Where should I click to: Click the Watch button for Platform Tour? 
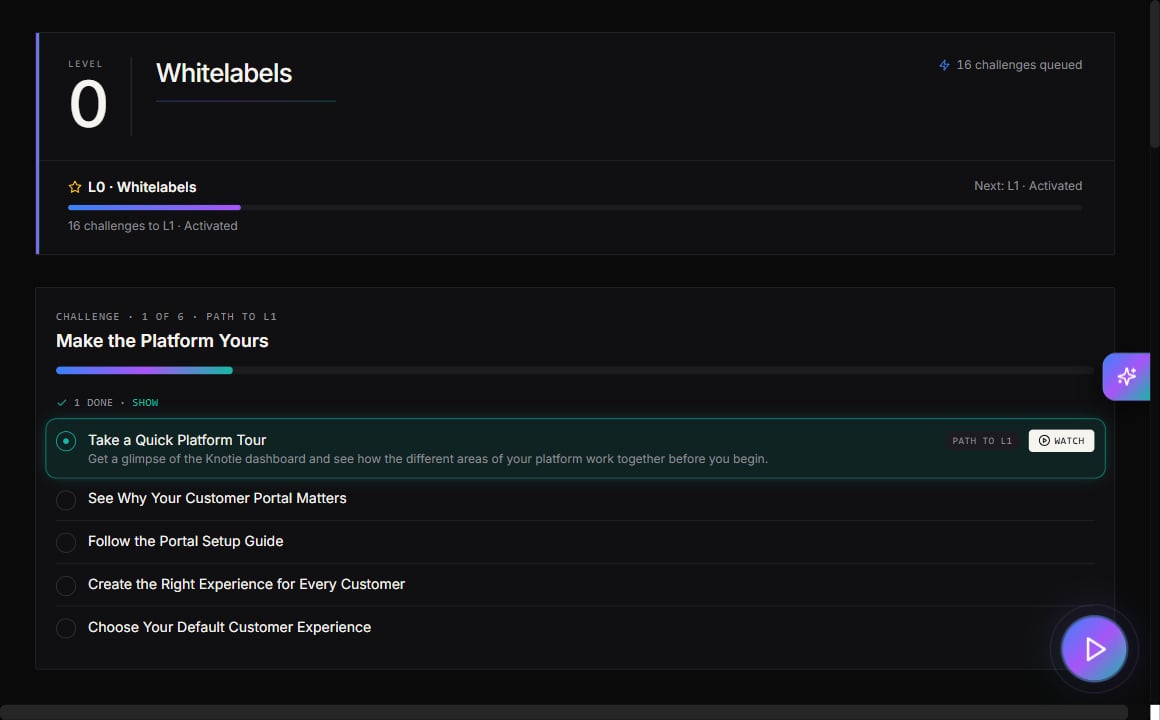[1061, 440]
